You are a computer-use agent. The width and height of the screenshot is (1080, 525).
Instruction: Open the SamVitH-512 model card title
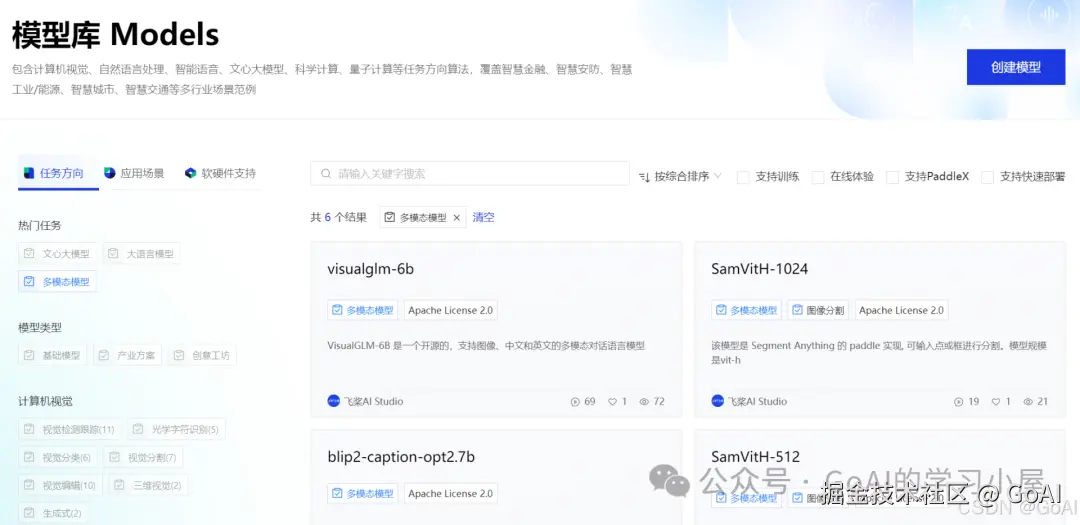point(756,456)
